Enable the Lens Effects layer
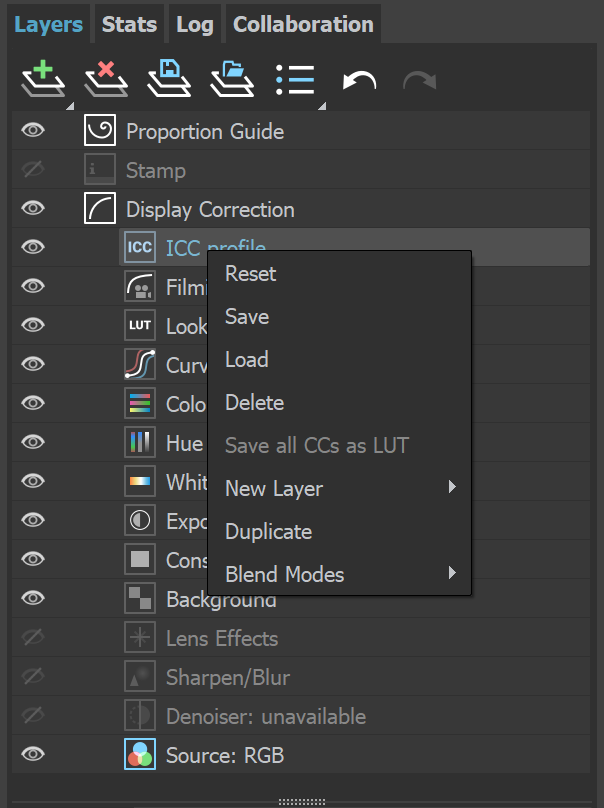The image size is (604, 808). pos(33,637)
